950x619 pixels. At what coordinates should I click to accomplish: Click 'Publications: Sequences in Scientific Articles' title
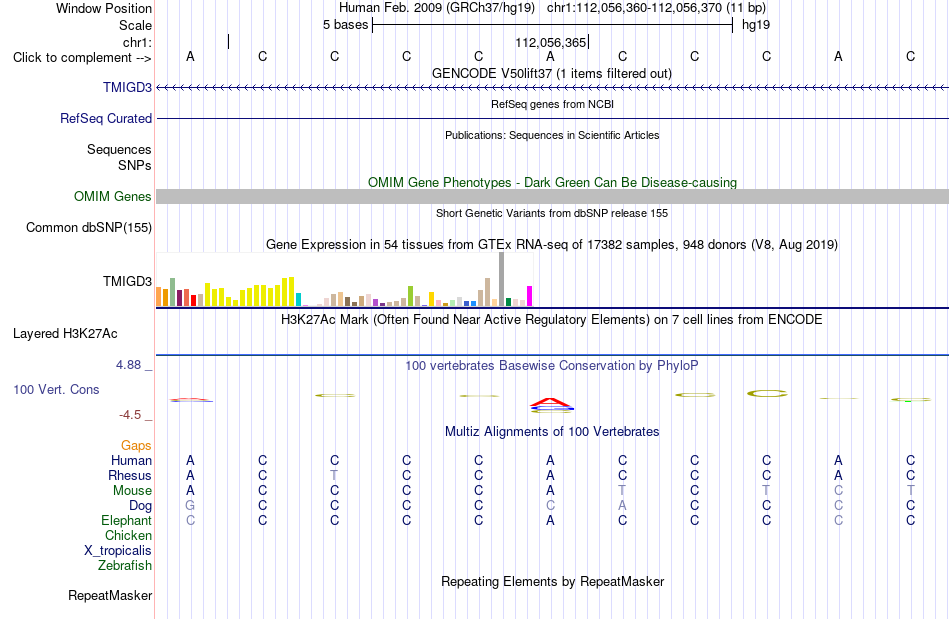coord(552,135)
